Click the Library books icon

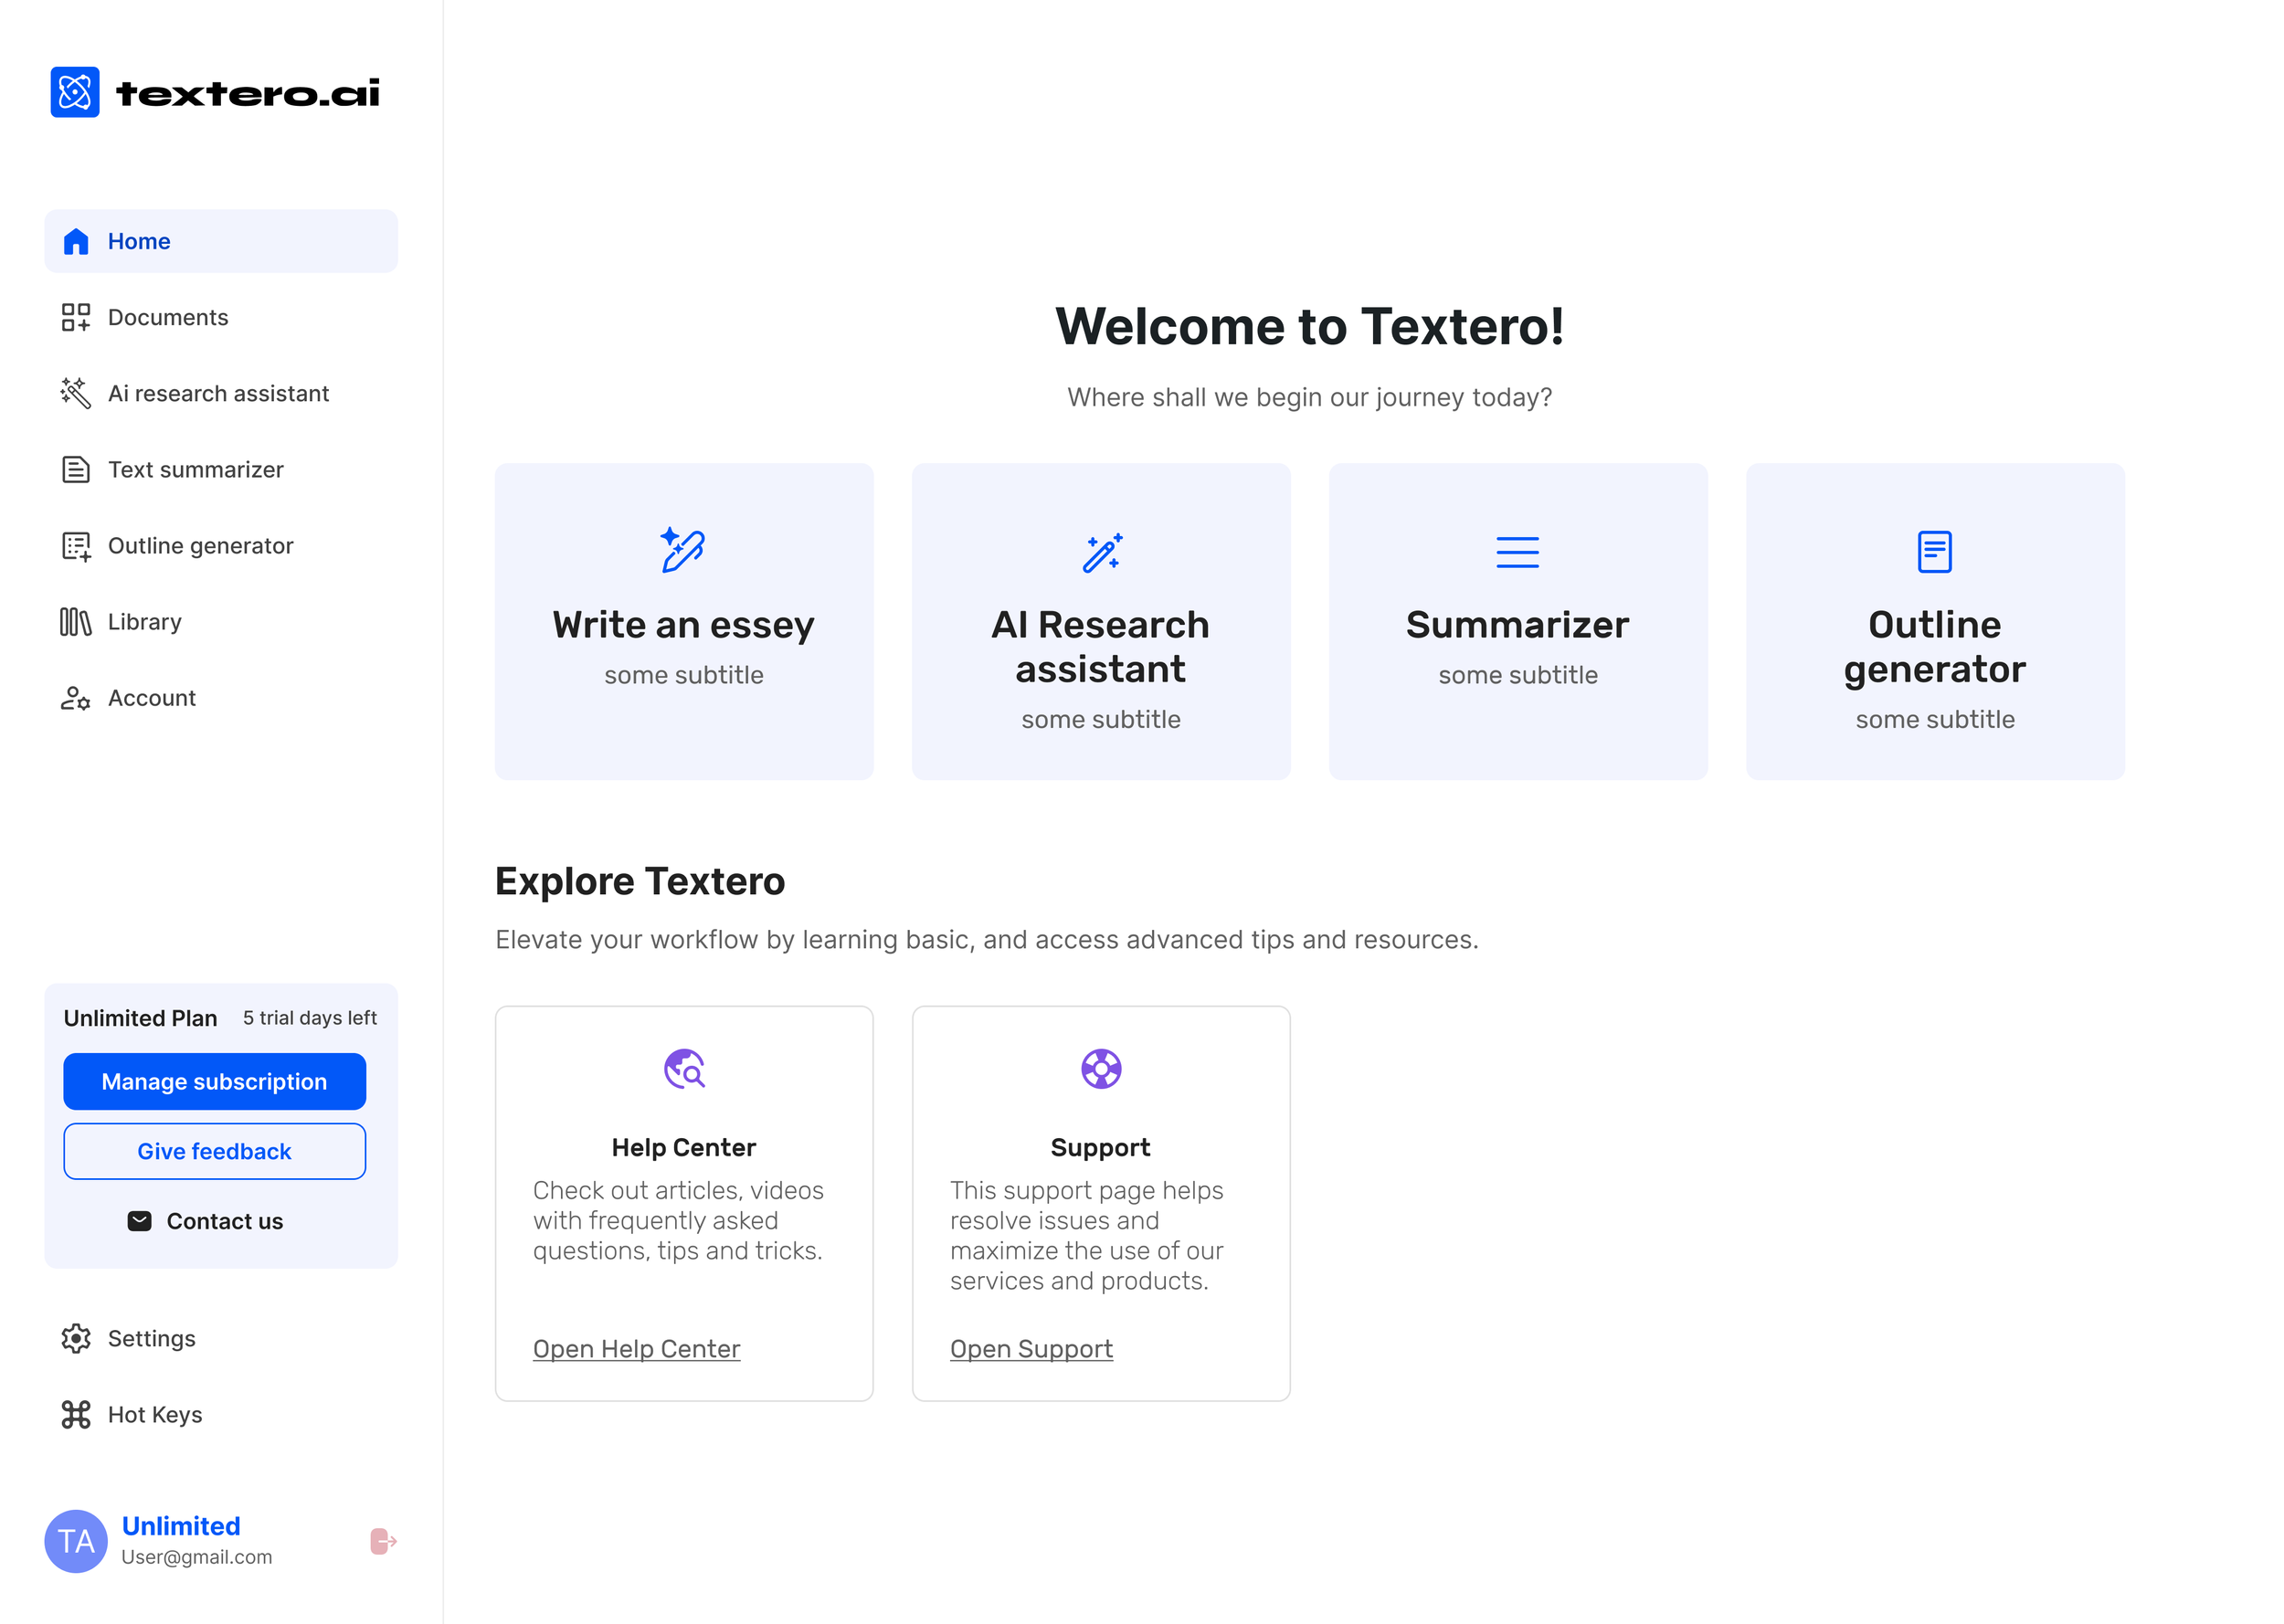pyautogui.click(x=75, y=622)
